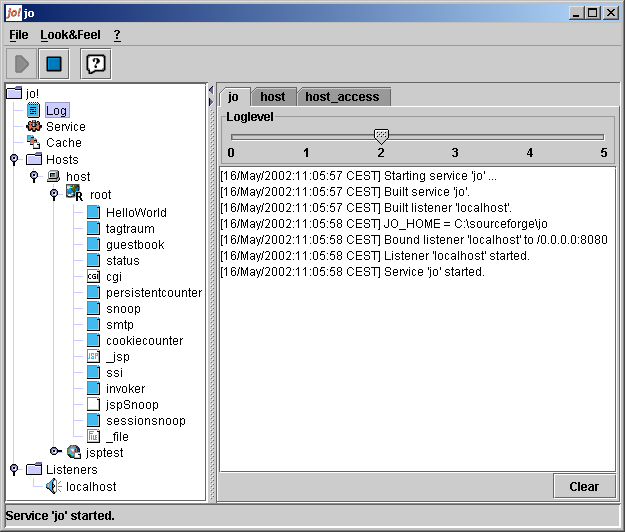Click status bar text "Service 'jo' started."

[60, 516]
